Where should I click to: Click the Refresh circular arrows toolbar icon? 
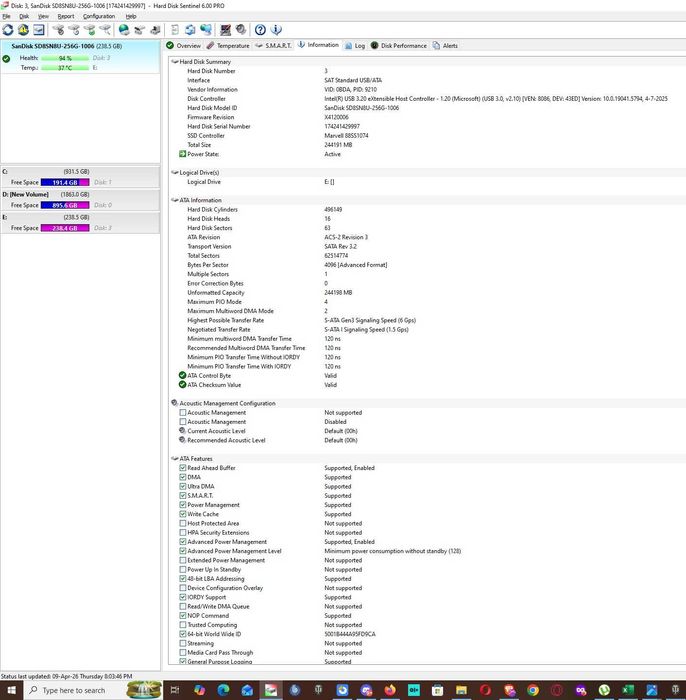(8, 30)
